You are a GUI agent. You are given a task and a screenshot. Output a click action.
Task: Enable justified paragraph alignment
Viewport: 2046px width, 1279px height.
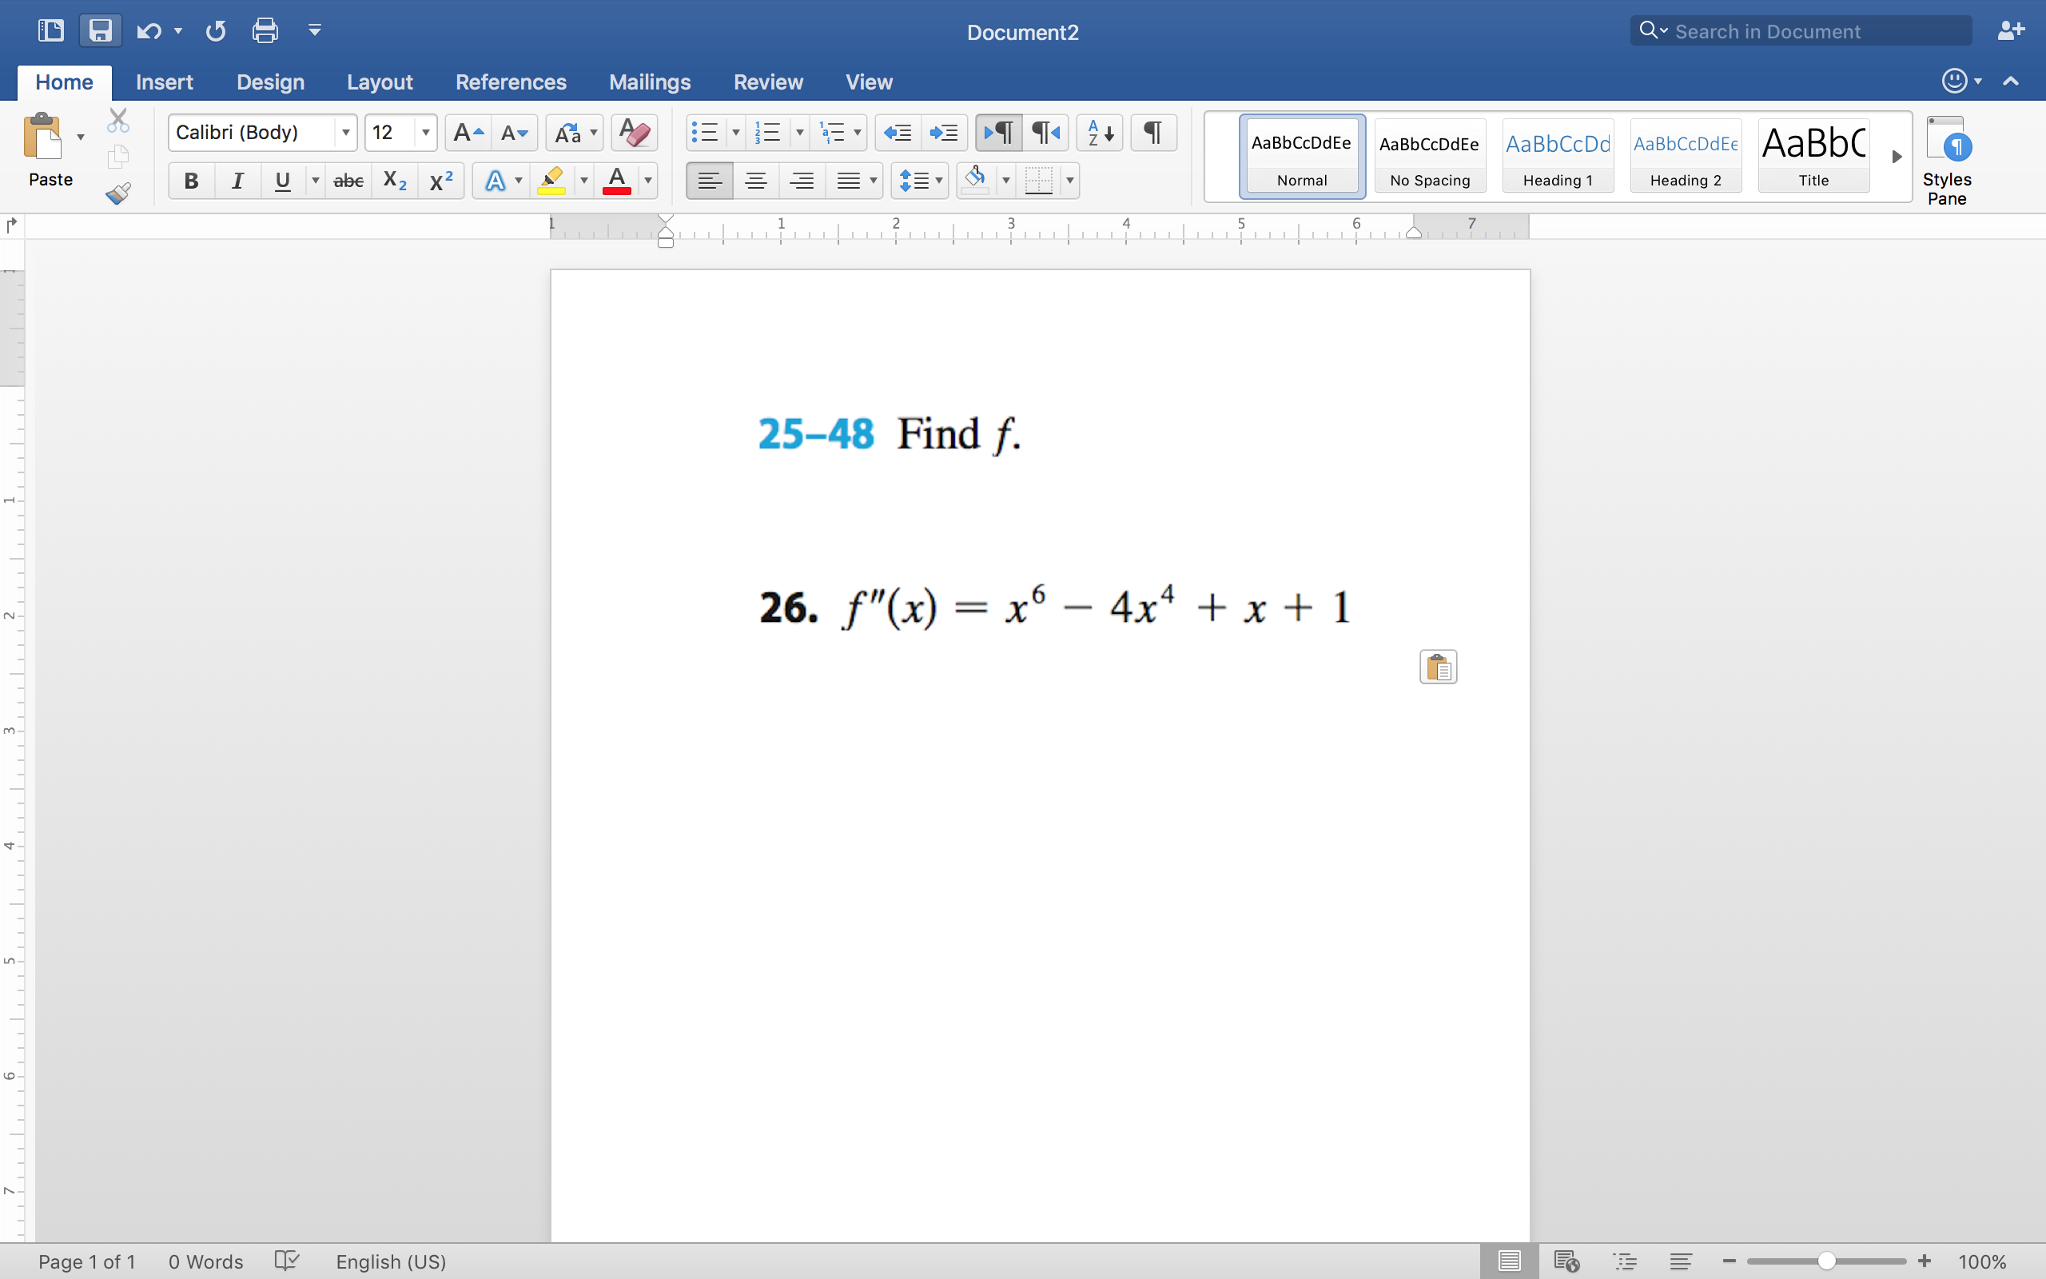coord(848,180)
